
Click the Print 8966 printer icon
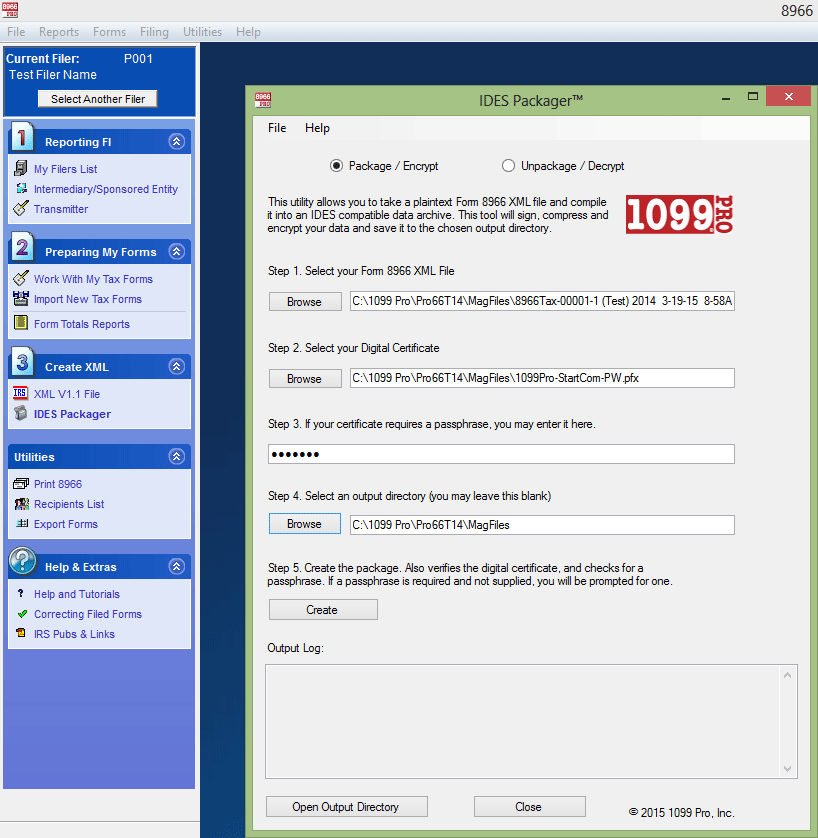point(21,484)
